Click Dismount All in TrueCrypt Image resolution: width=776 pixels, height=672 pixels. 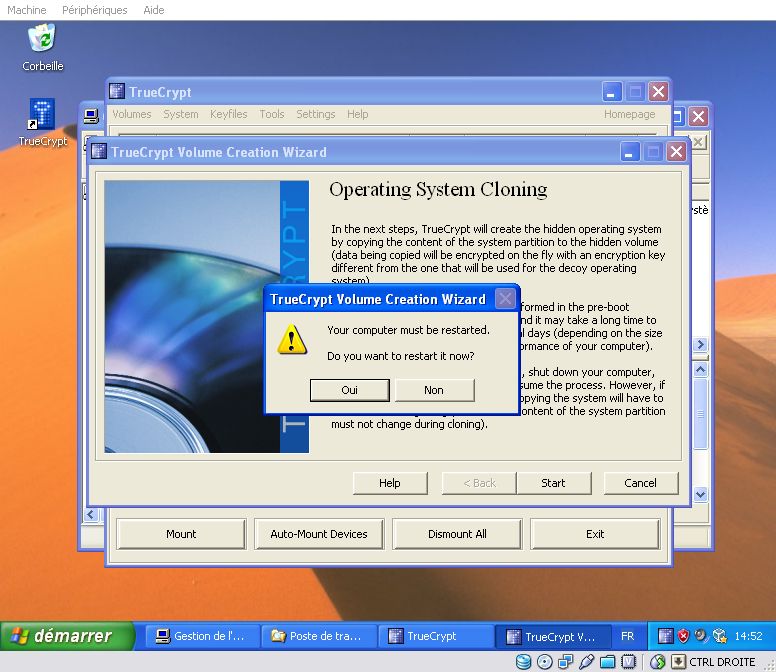point(457,534)
